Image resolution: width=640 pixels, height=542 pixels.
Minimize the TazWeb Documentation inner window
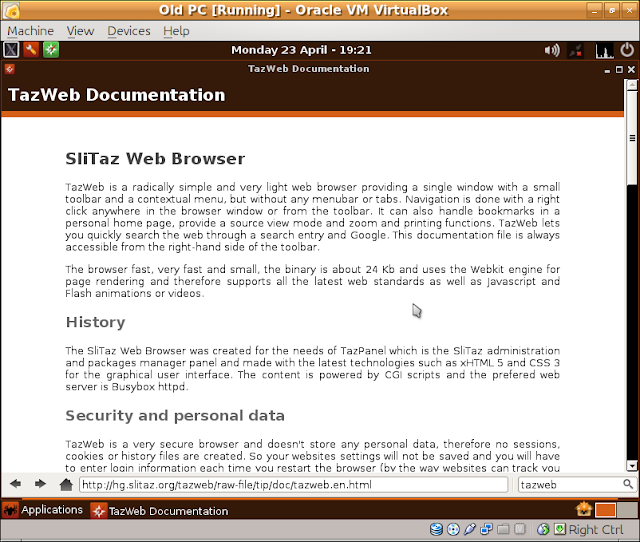click(x=607, y=70)
